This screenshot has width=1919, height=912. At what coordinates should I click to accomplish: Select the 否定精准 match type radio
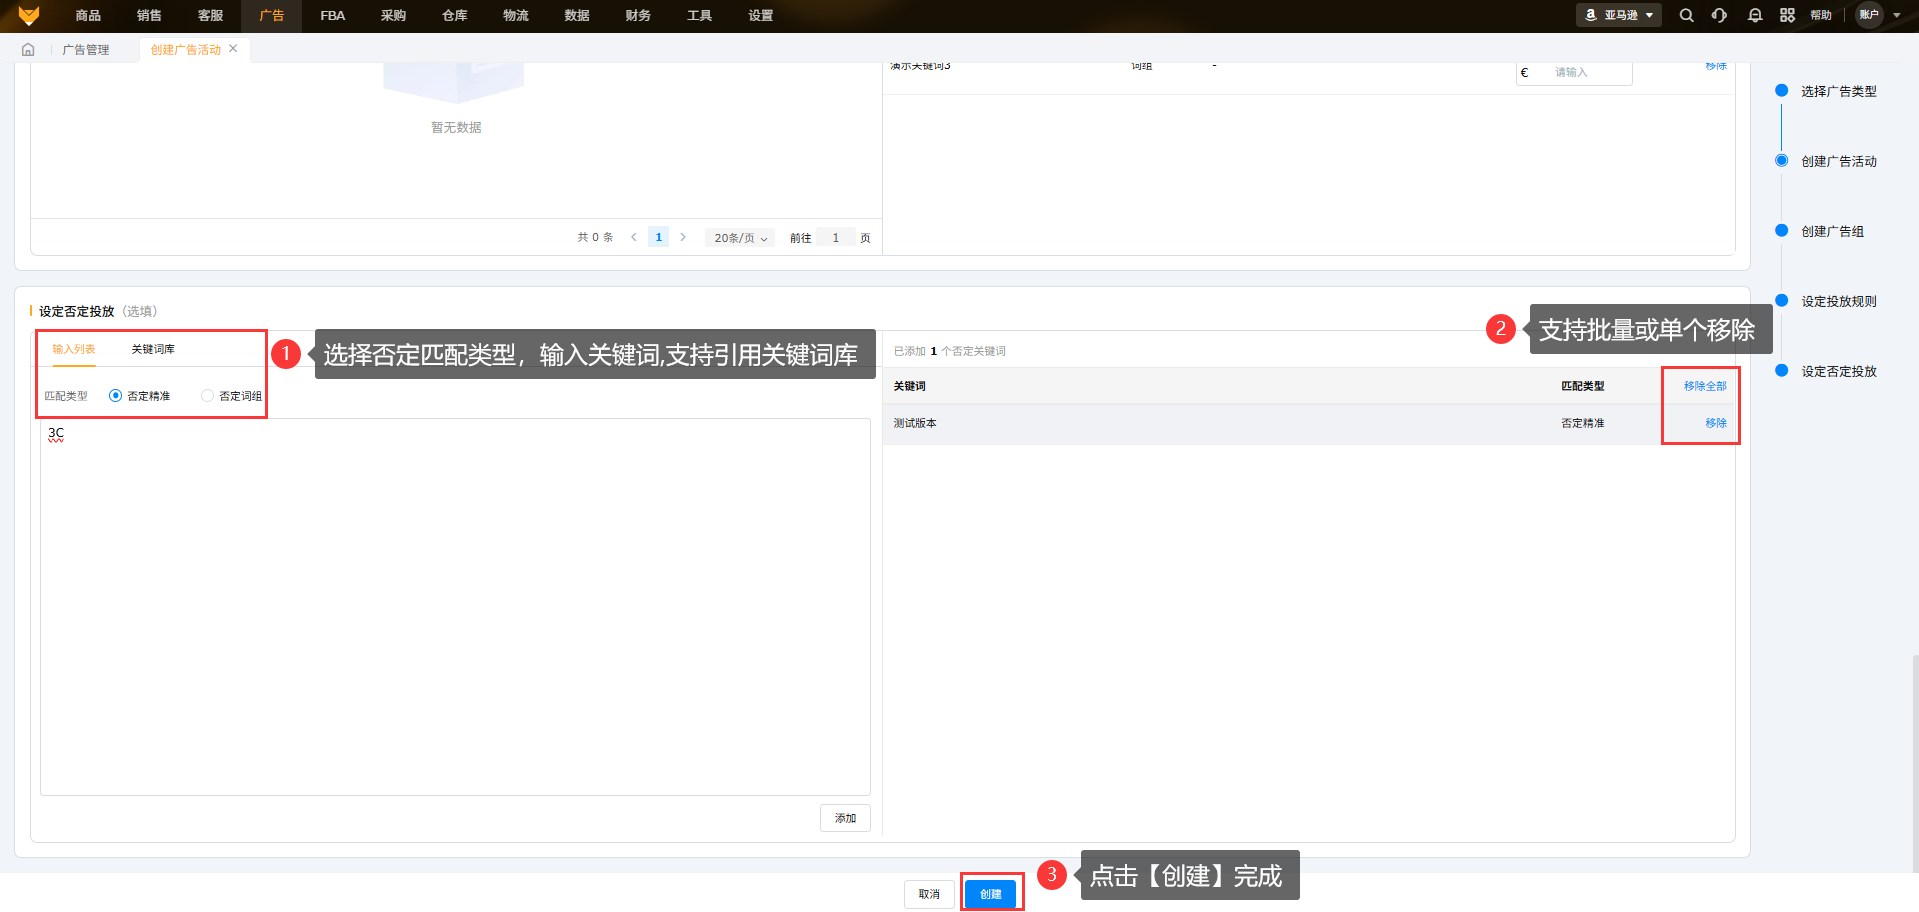pyautogui.click(x=115, y=396)
